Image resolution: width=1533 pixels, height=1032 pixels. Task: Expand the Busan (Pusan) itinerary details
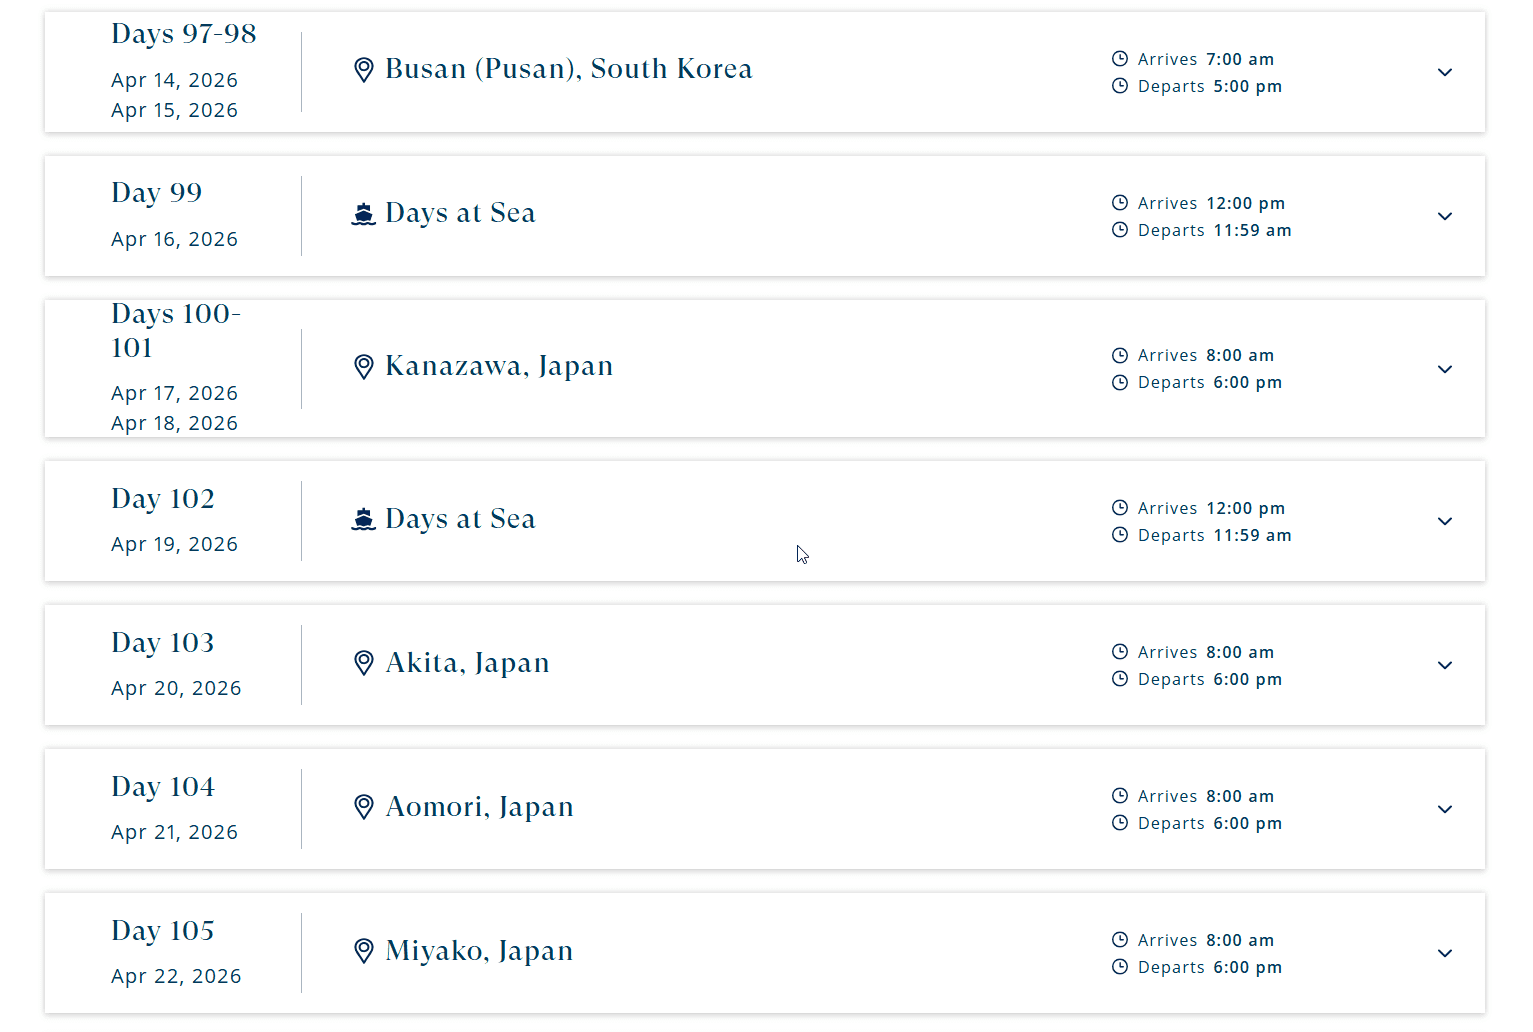(1445, 72)
